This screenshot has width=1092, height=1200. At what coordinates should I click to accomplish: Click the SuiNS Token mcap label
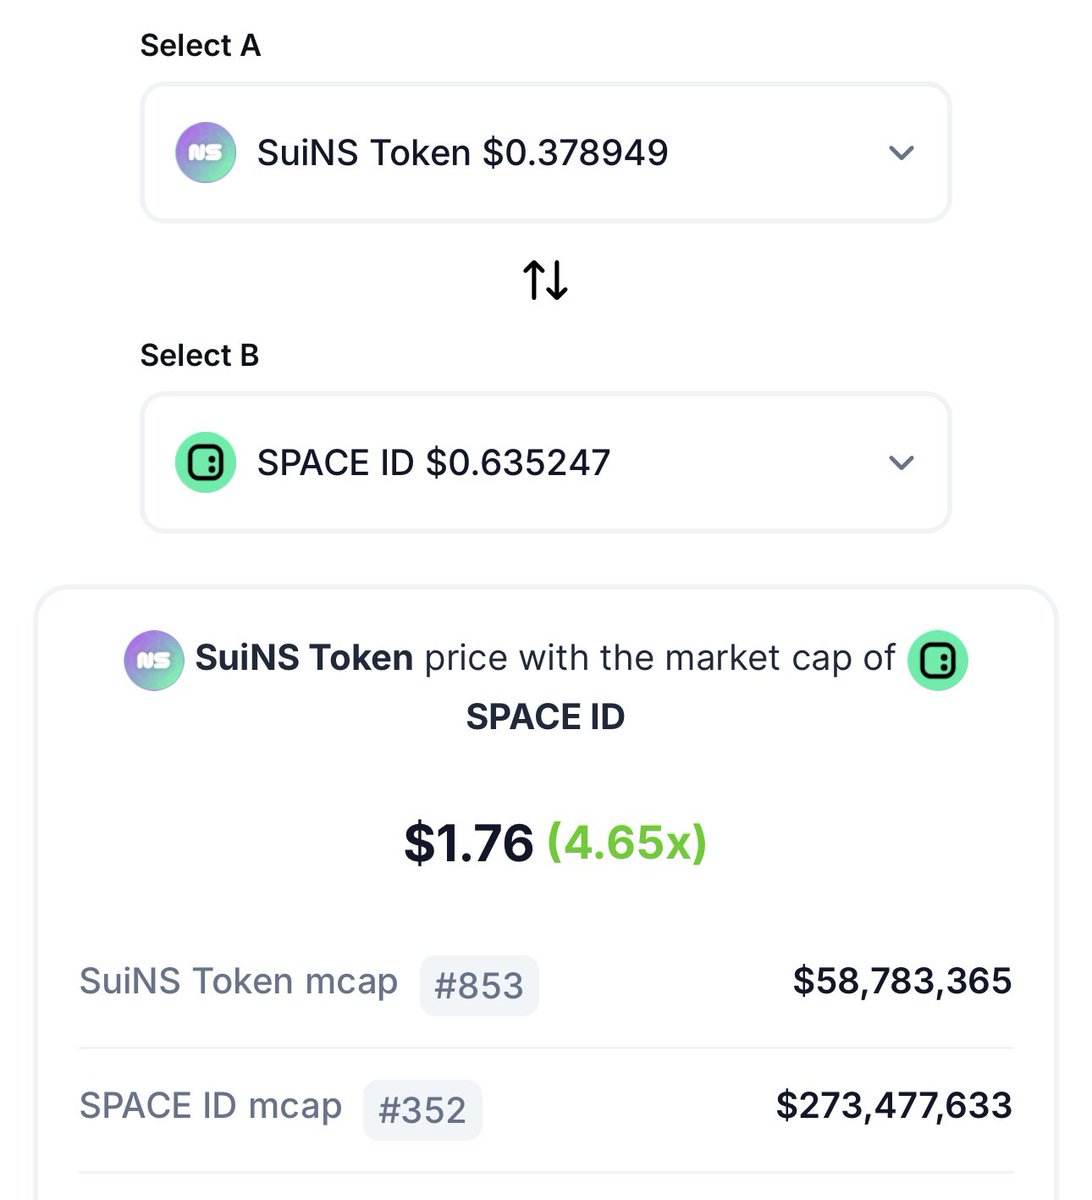click(x=238, y=981)
